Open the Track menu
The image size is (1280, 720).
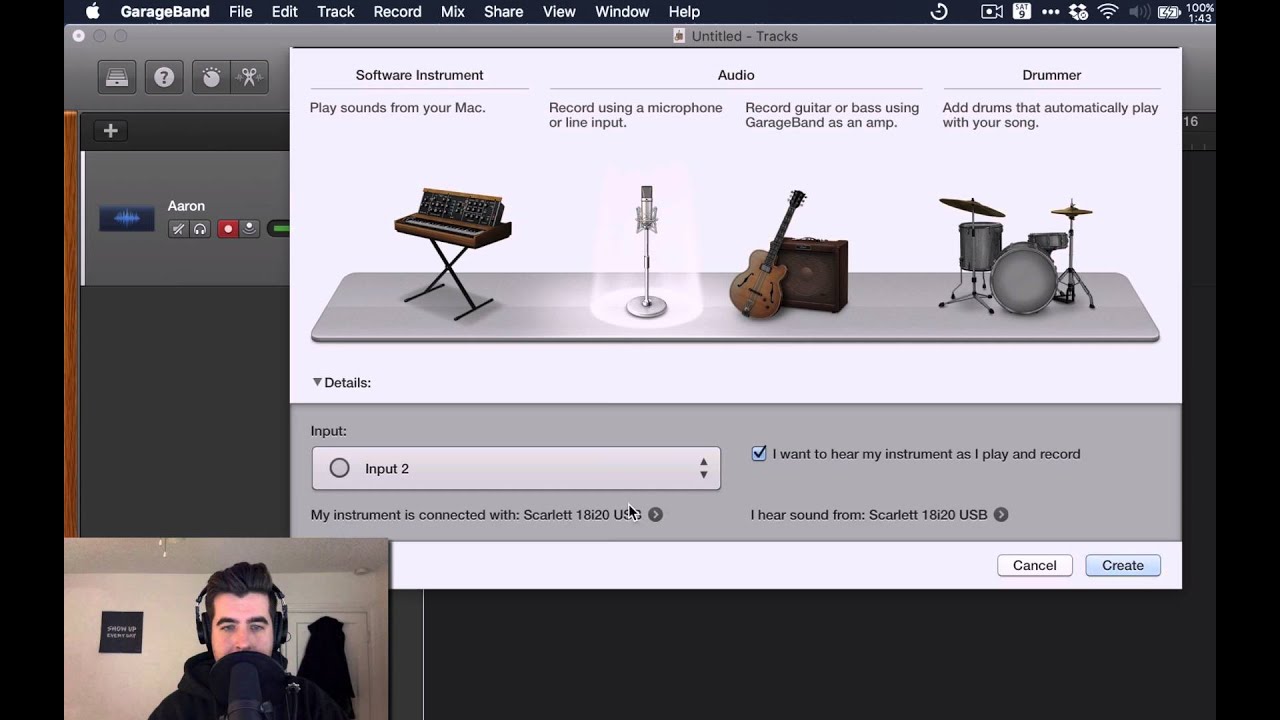pyautogui.click(x=336, y=12)
